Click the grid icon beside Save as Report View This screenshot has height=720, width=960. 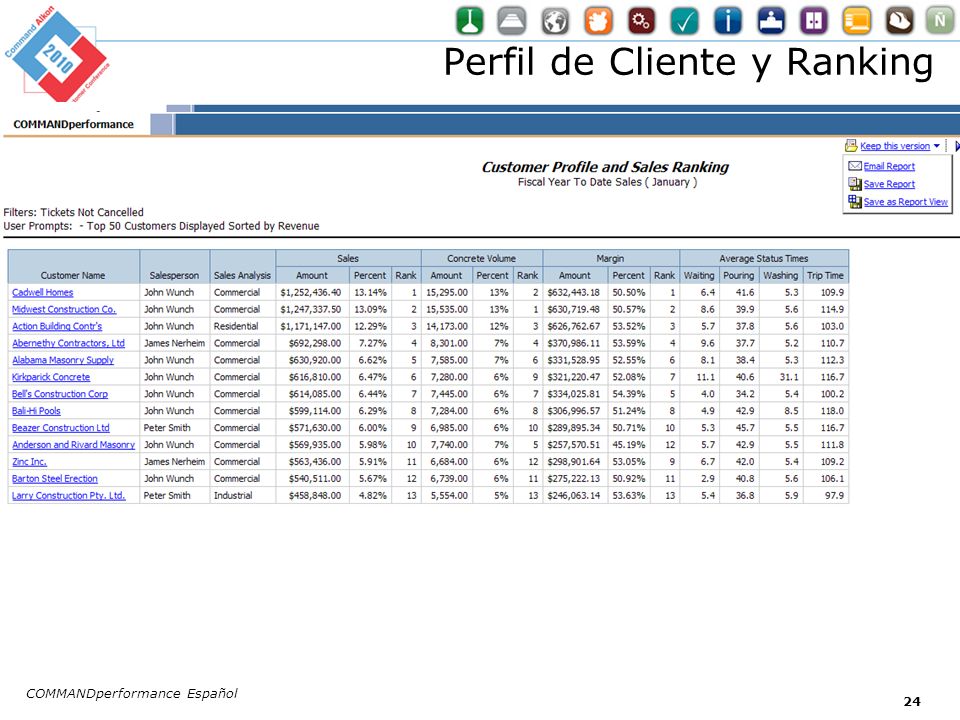(855, 201)
